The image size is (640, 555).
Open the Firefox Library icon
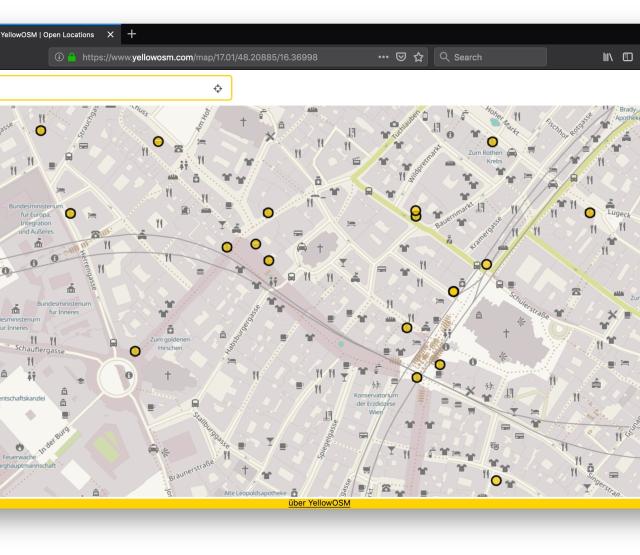pos(608,57)
